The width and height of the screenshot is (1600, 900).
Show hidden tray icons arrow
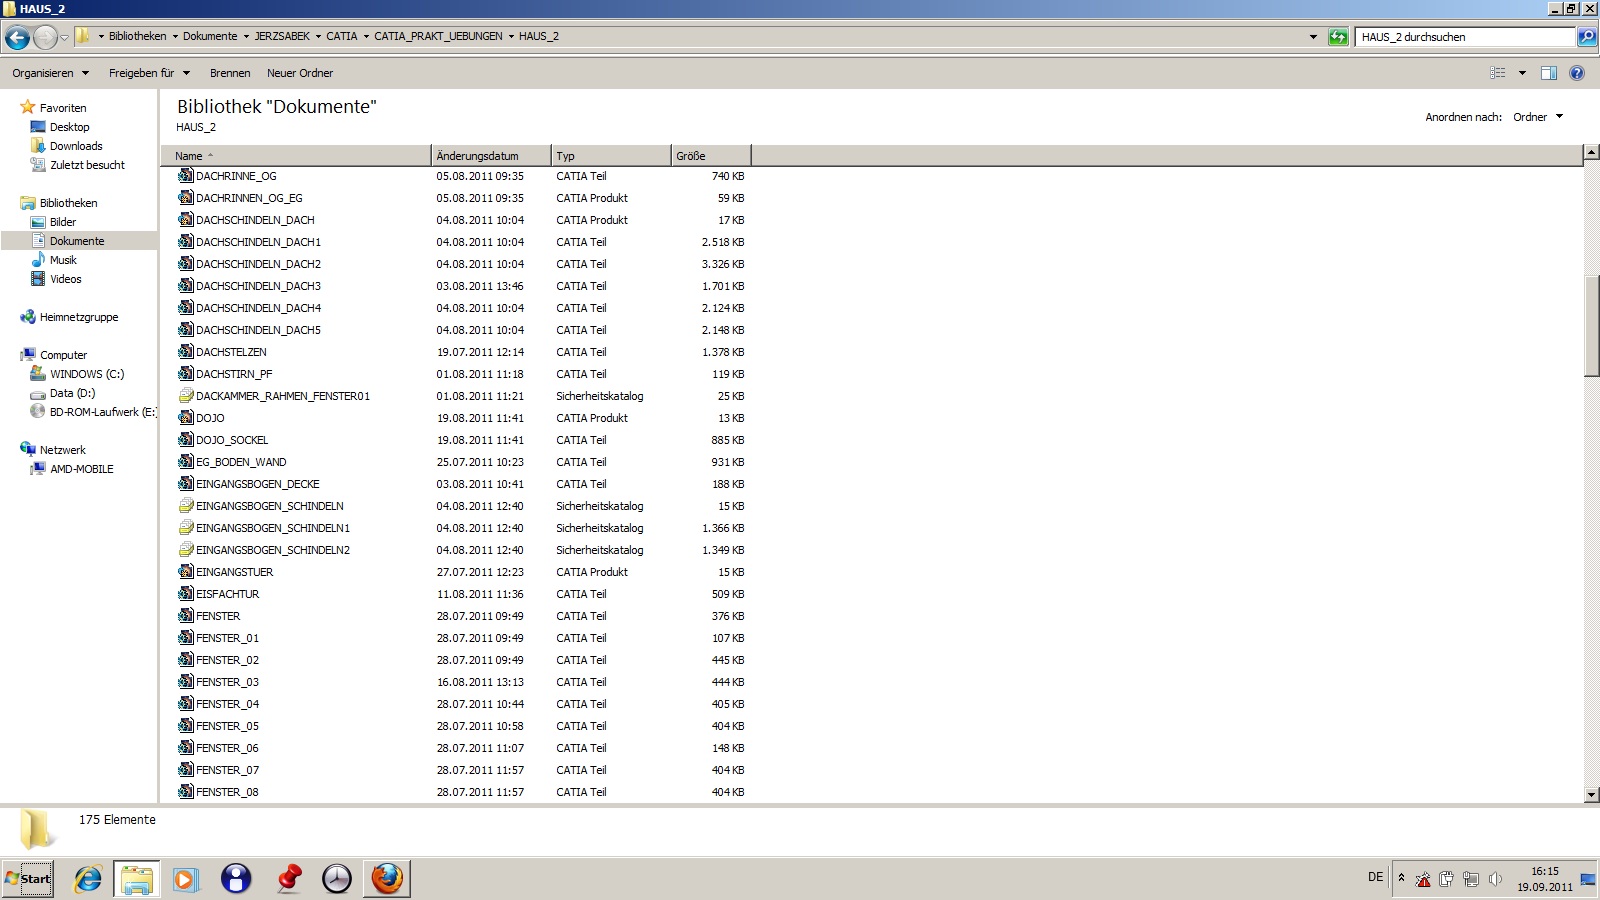click(x=1401, y=878)
